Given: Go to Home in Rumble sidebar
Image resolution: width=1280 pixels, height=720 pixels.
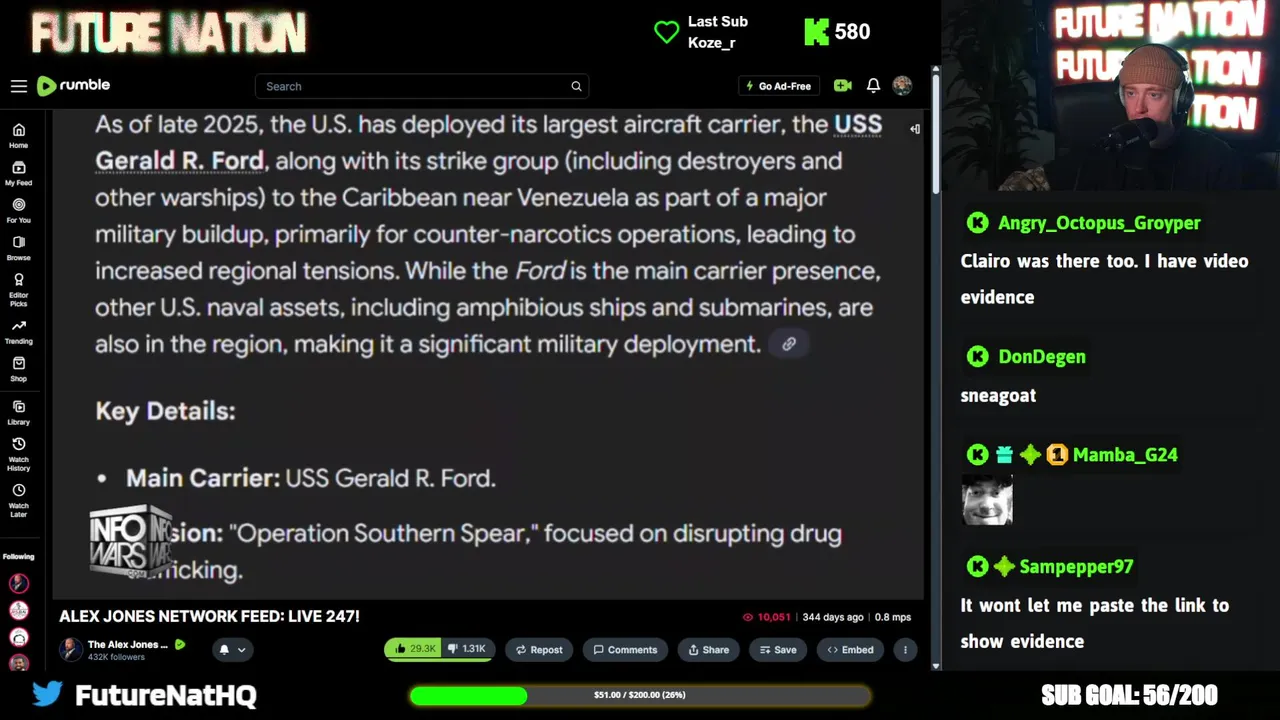Looking at the screenshot, I should pos(18,135).
